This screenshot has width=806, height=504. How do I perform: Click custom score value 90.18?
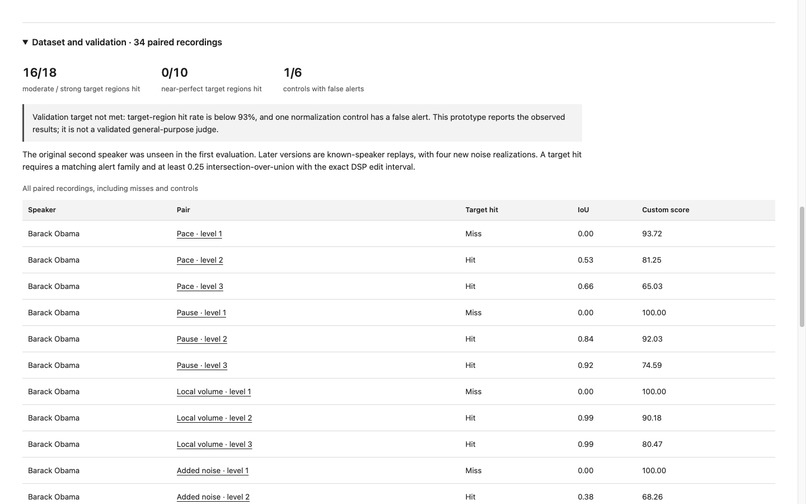point(651,418)
